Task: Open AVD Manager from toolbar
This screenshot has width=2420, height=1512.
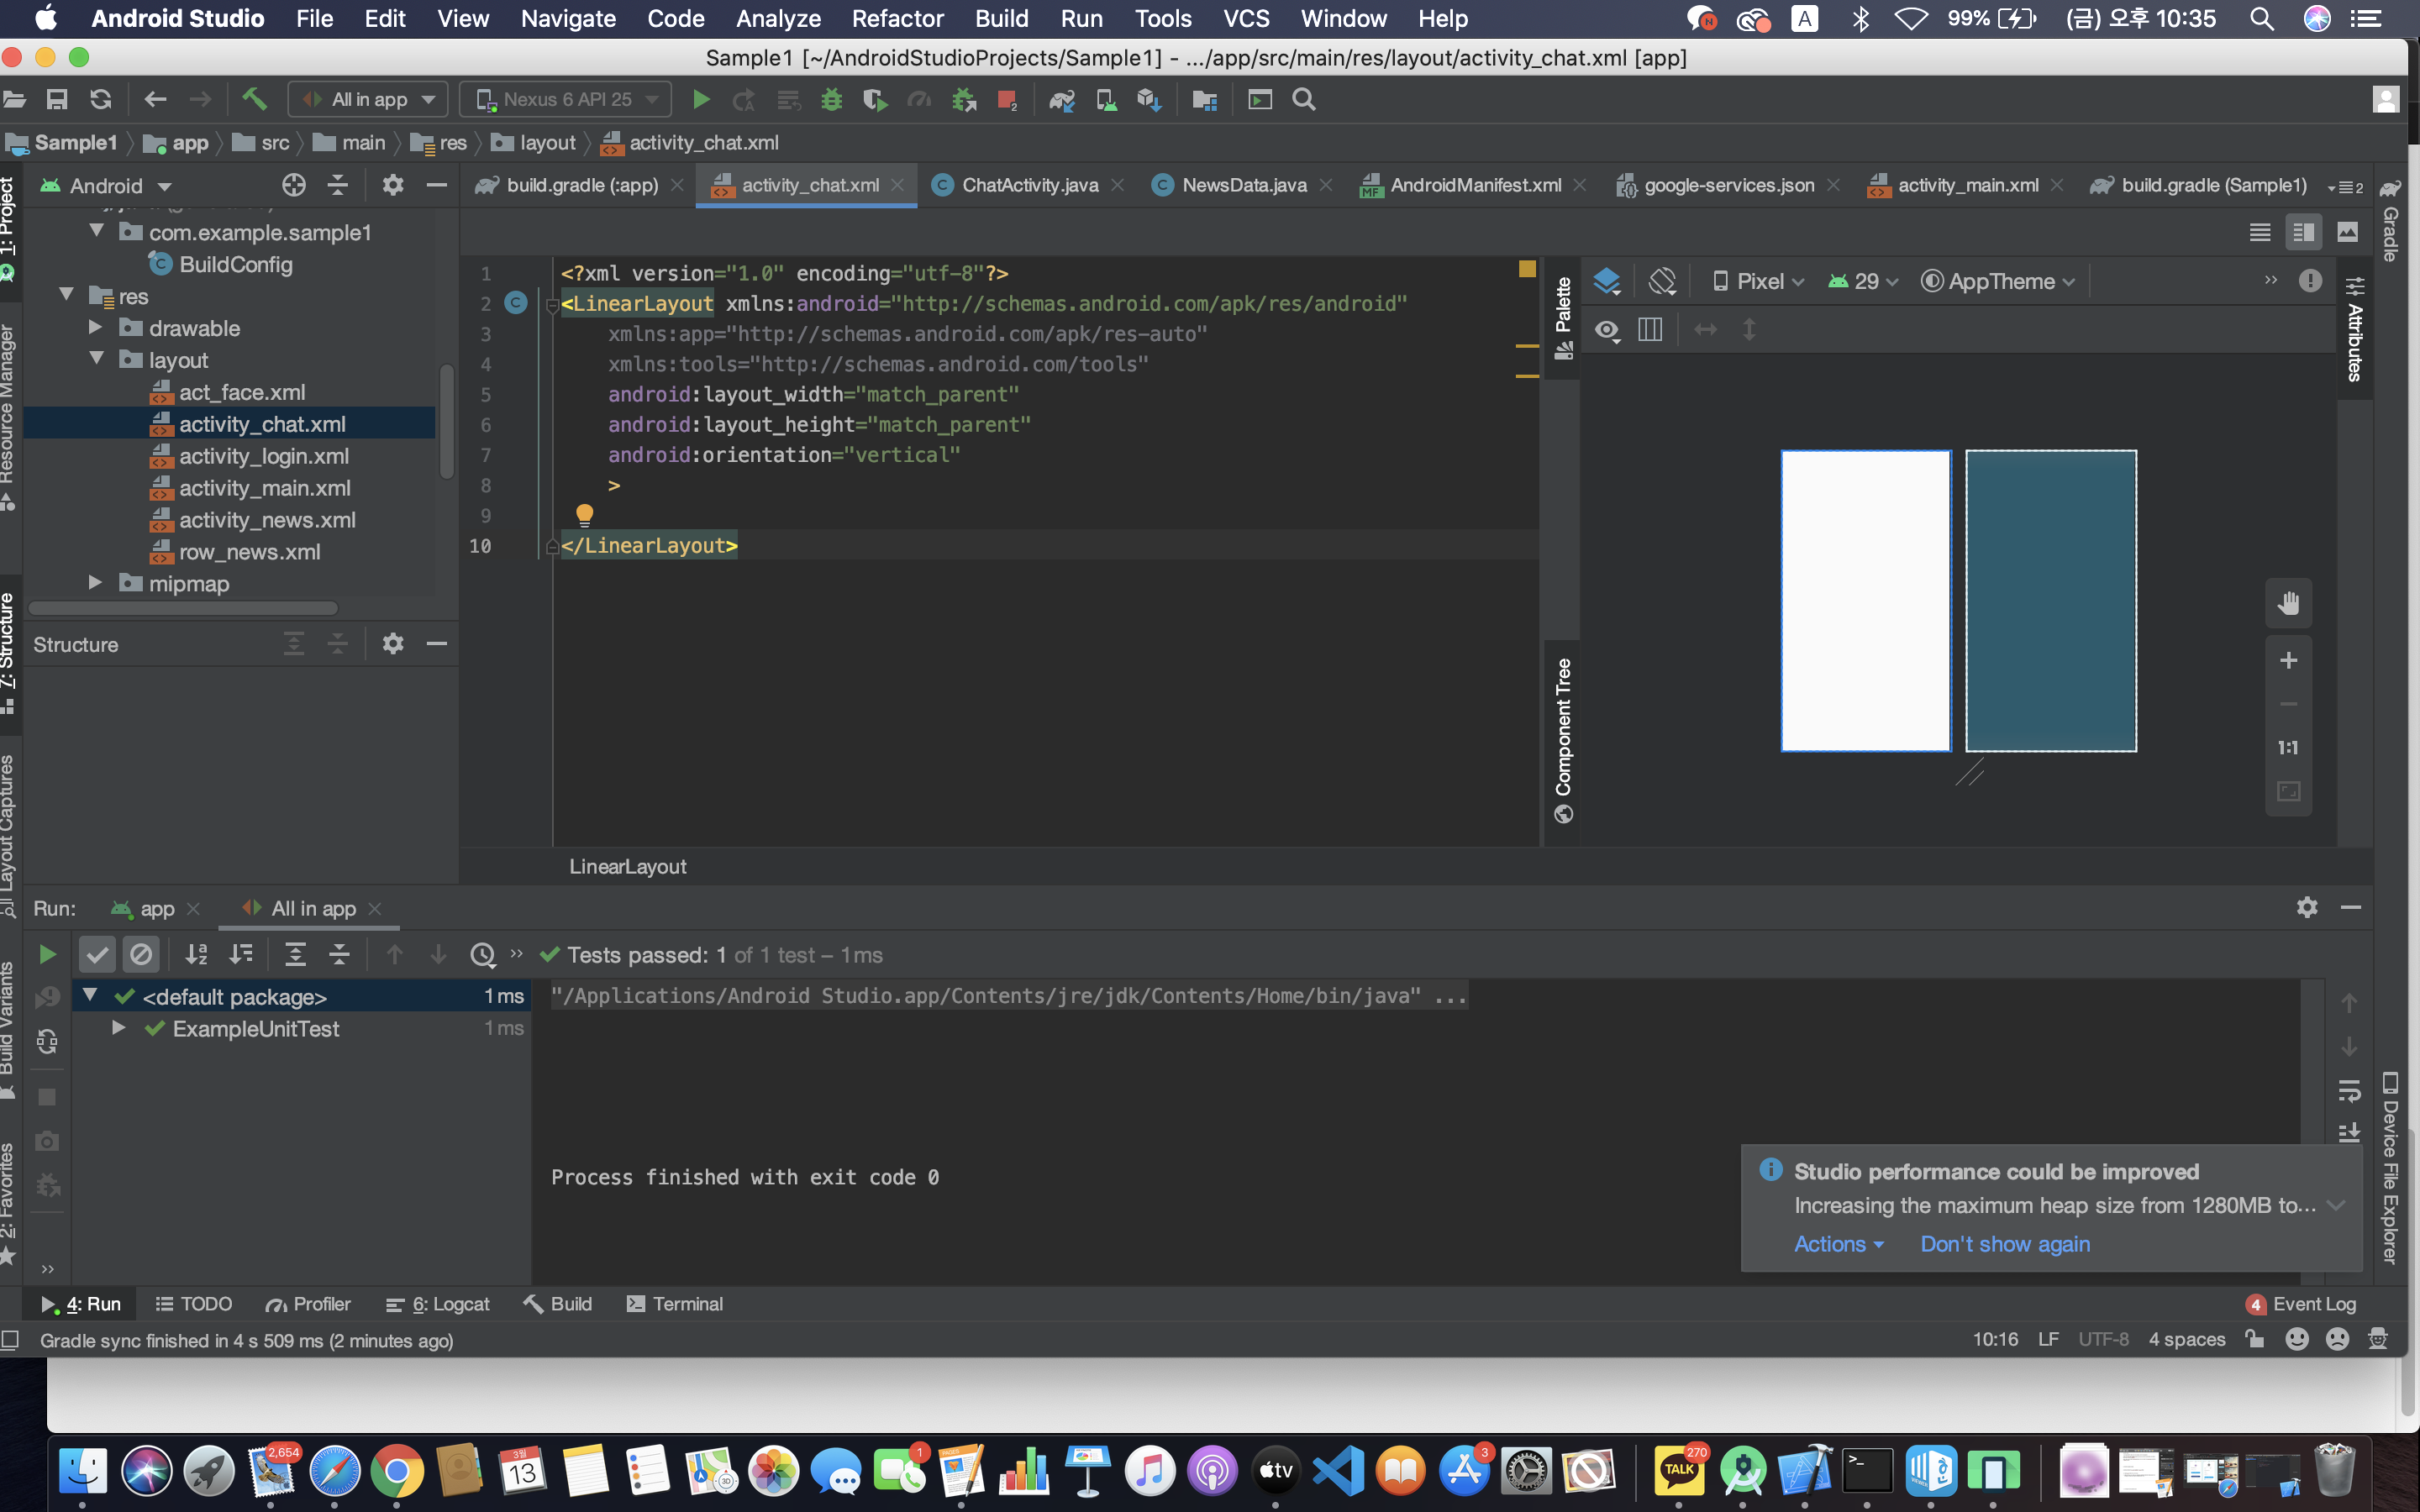Action: coord(1106,99)
